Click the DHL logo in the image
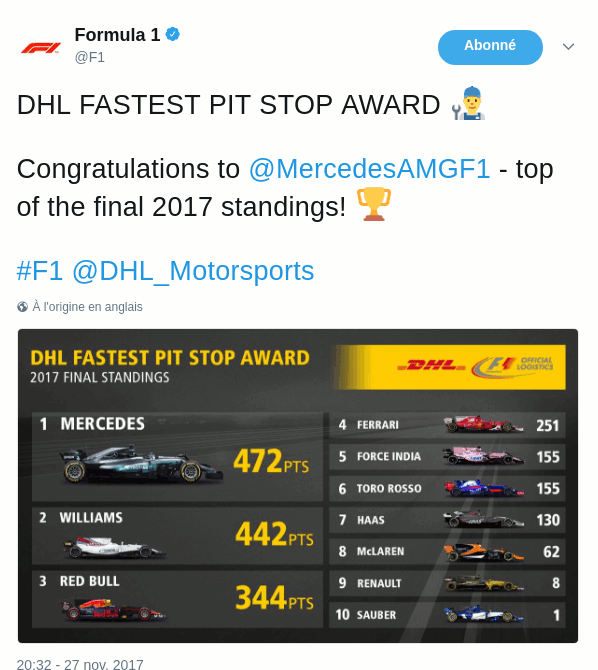Image resolution: width=598 pixels, height=670 pixels. [x=431, y=366]
